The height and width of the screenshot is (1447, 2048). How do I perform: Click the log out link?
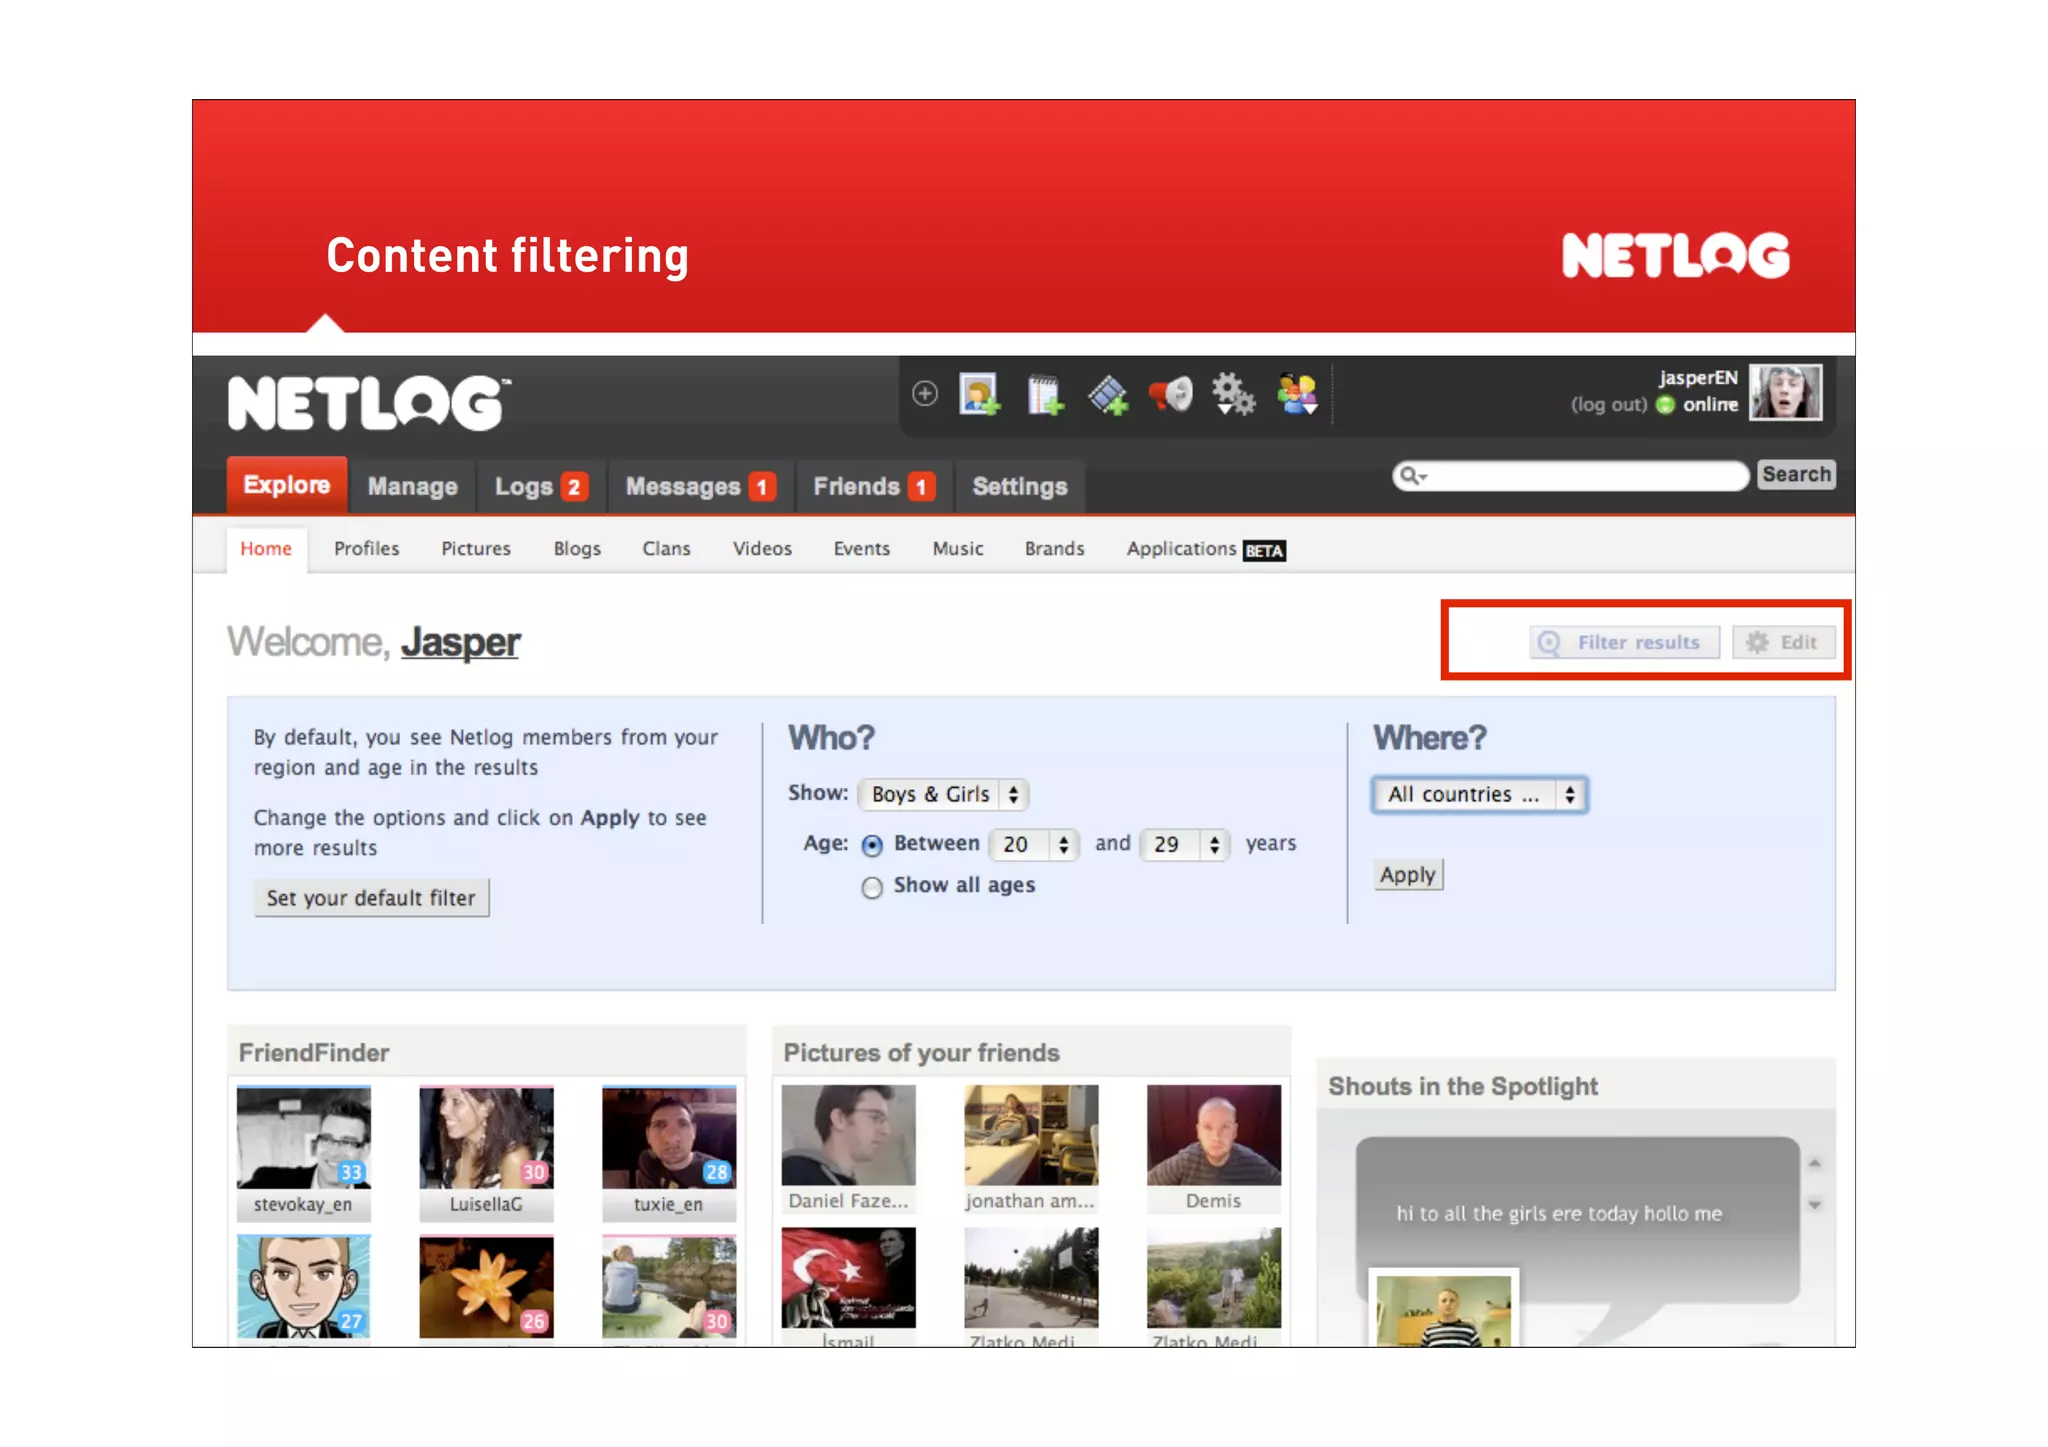coord(1608,405)
